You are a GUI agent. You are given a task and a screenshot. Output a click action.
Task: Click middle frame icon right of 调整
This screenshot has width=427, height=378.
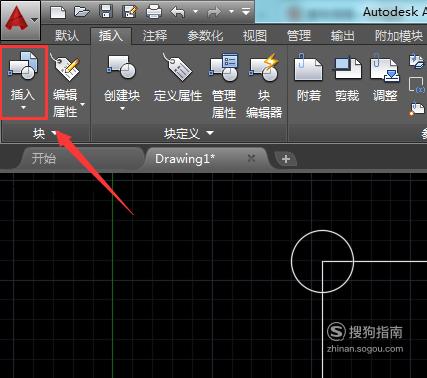(417, 85)
